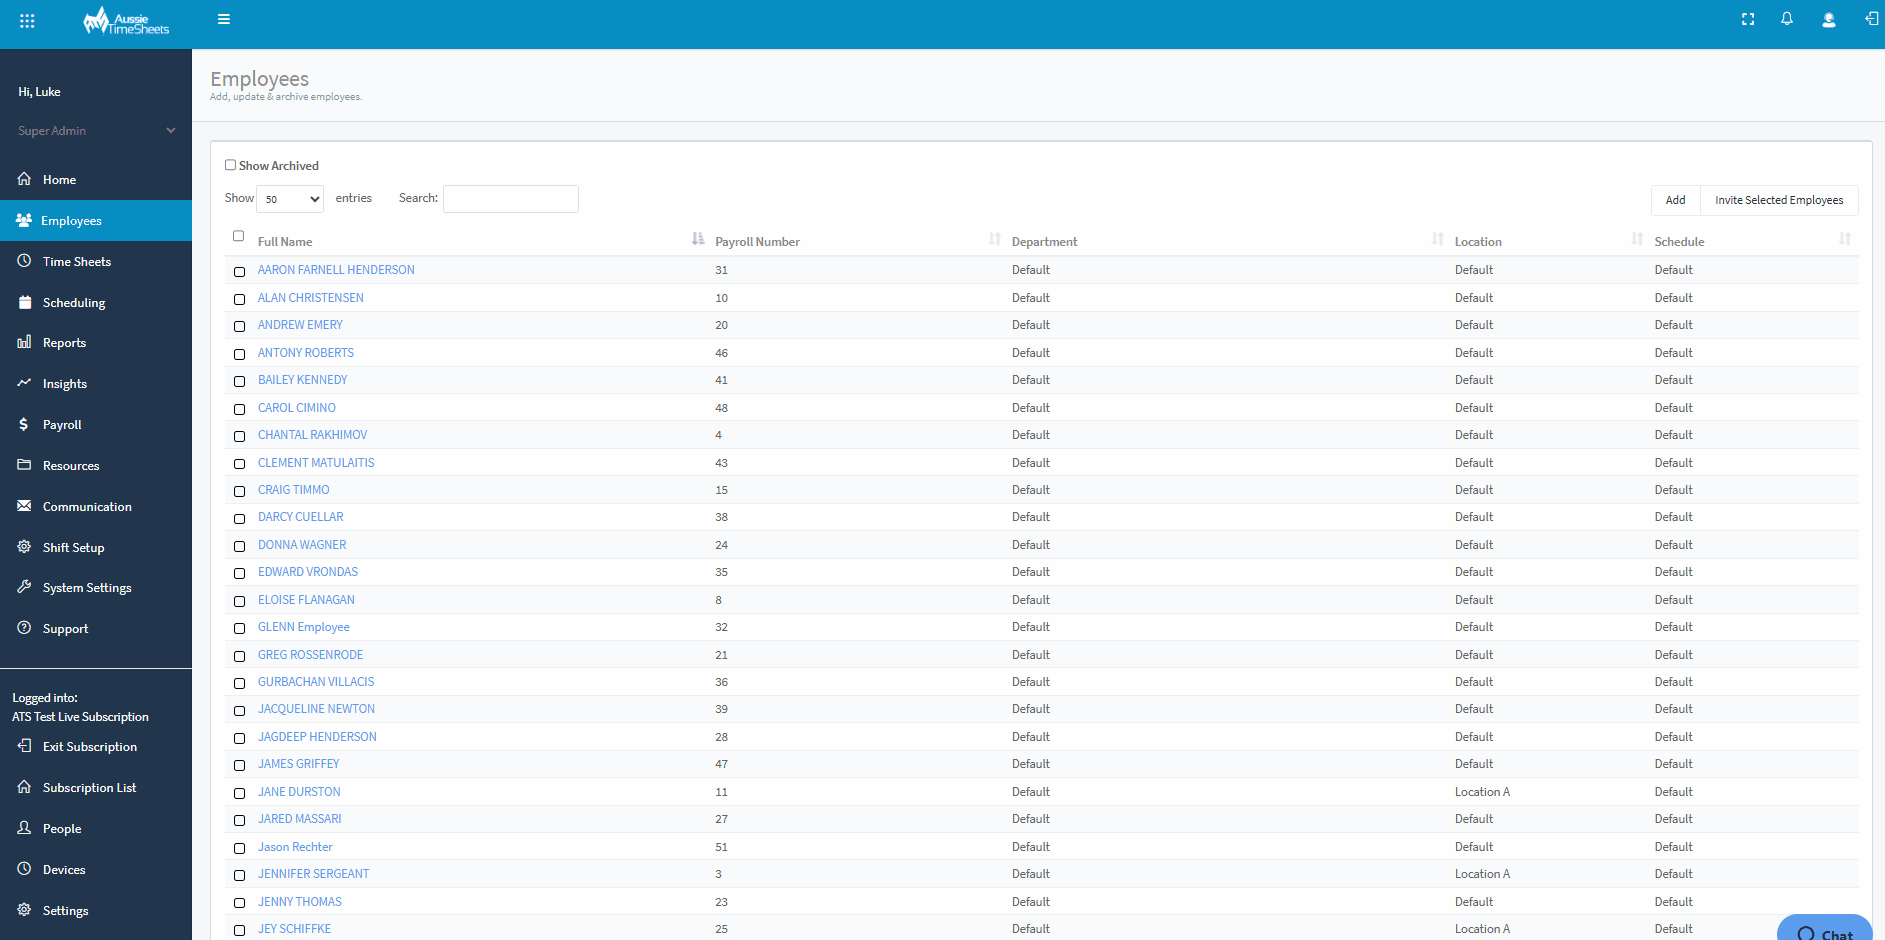This screenshot has height=940, width=1885.
Task: Click the Invite Selected Employees button
Action: click(x=1779, y=200)
